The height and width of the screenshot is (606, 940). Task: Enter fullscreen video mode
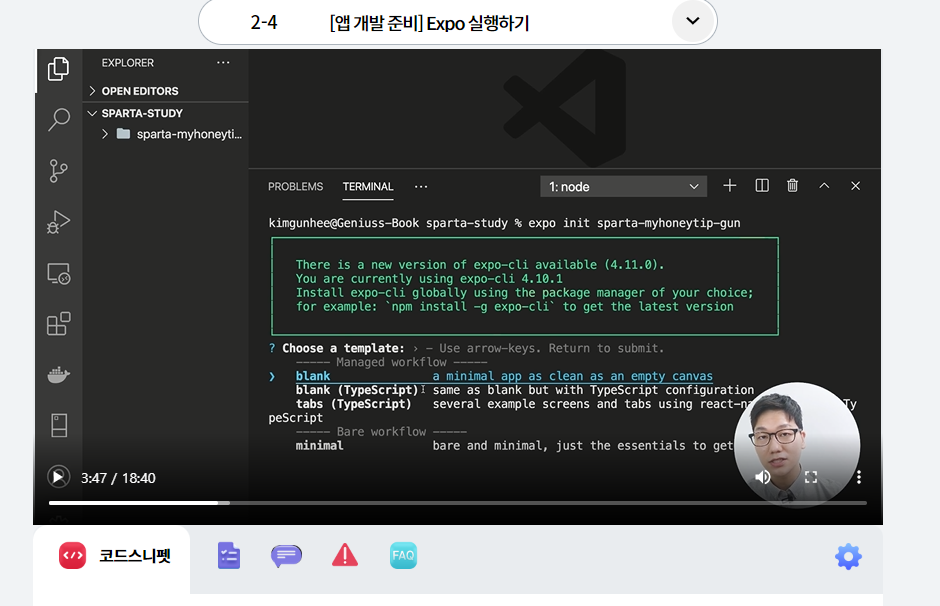point(811,477)
